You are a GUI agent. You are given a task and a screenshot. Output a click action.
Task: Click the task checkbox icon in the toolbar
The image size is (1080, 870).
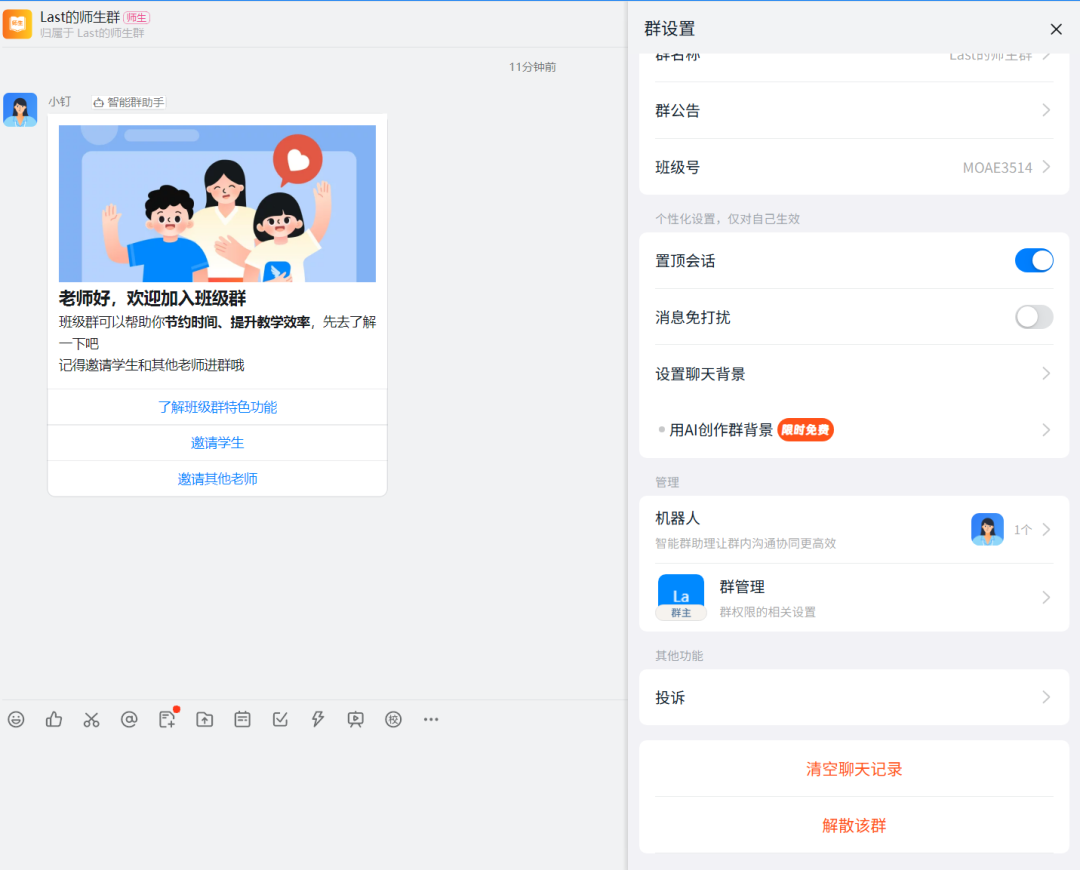click(x=280, y=719)
